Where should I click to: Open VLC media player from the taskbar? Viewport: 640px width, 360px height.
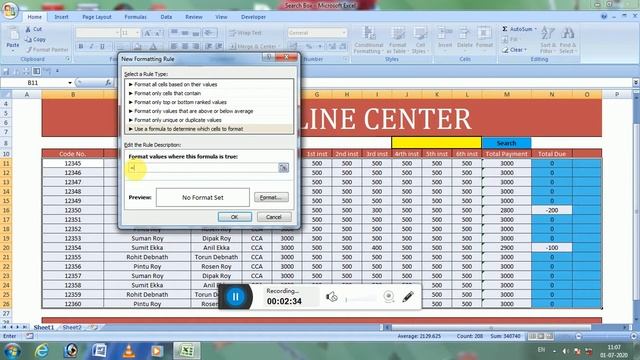tap(129, 350)
